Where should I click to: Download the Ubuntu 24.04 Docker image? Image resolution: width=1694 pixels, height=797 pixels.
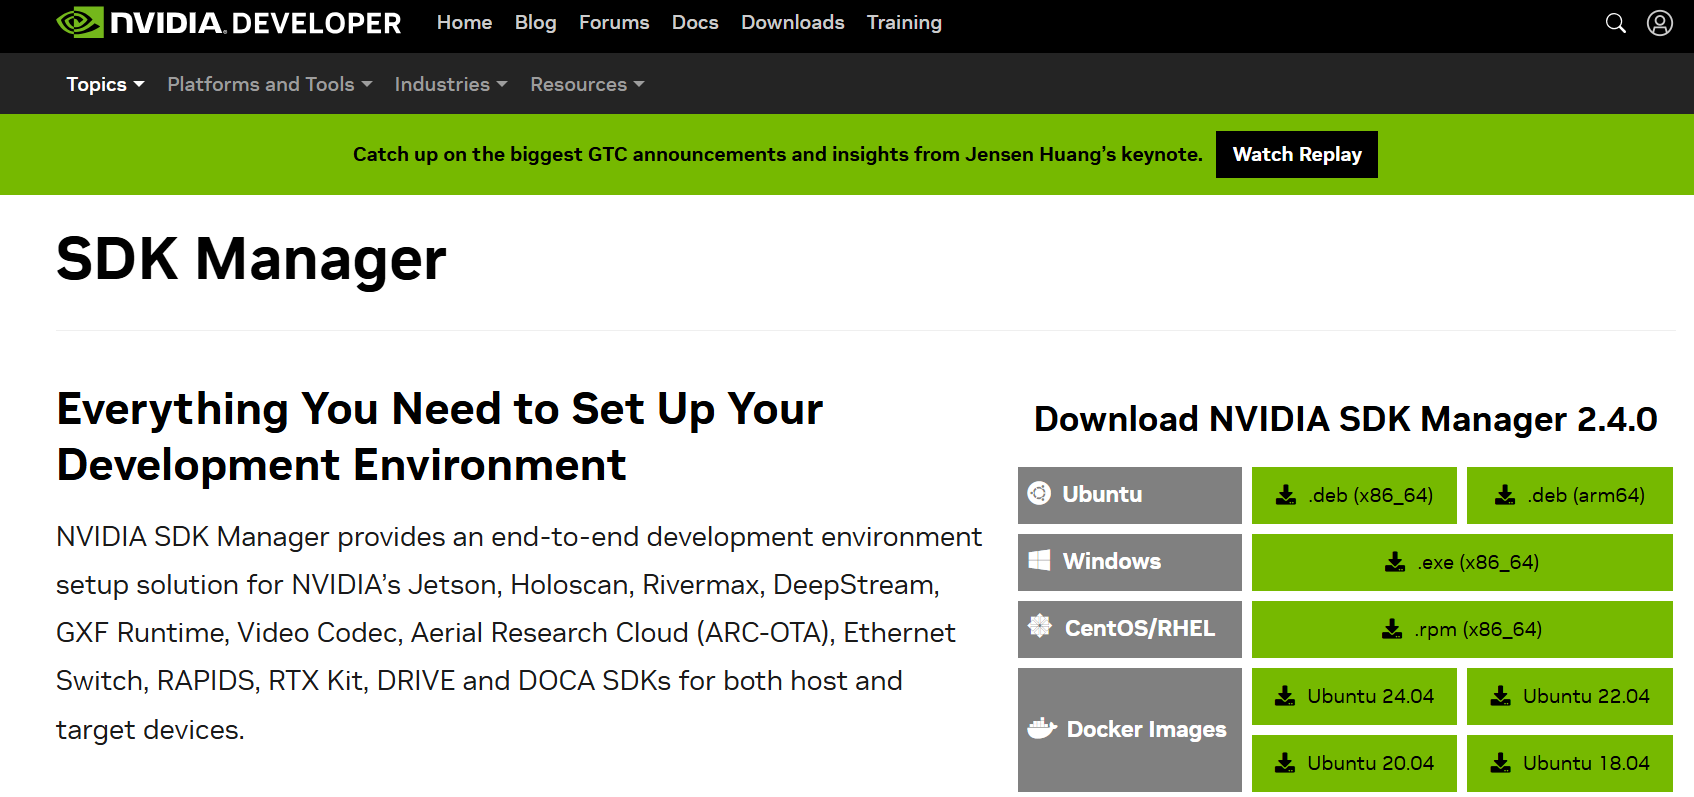pos(1354,696)
